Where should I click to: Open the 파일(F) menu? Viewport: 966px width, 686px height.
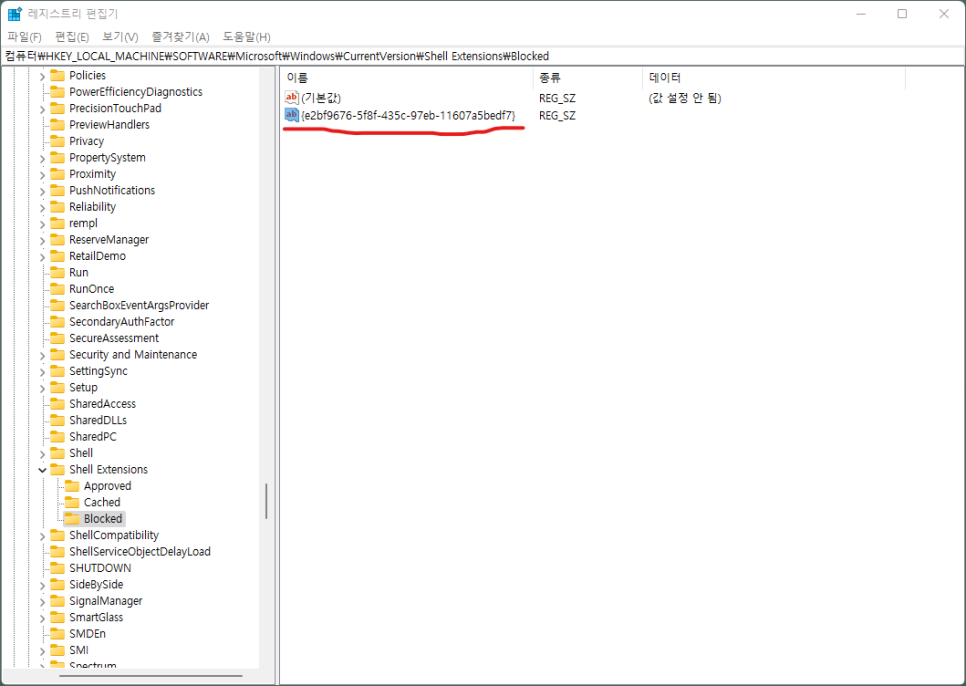[25, 37]
